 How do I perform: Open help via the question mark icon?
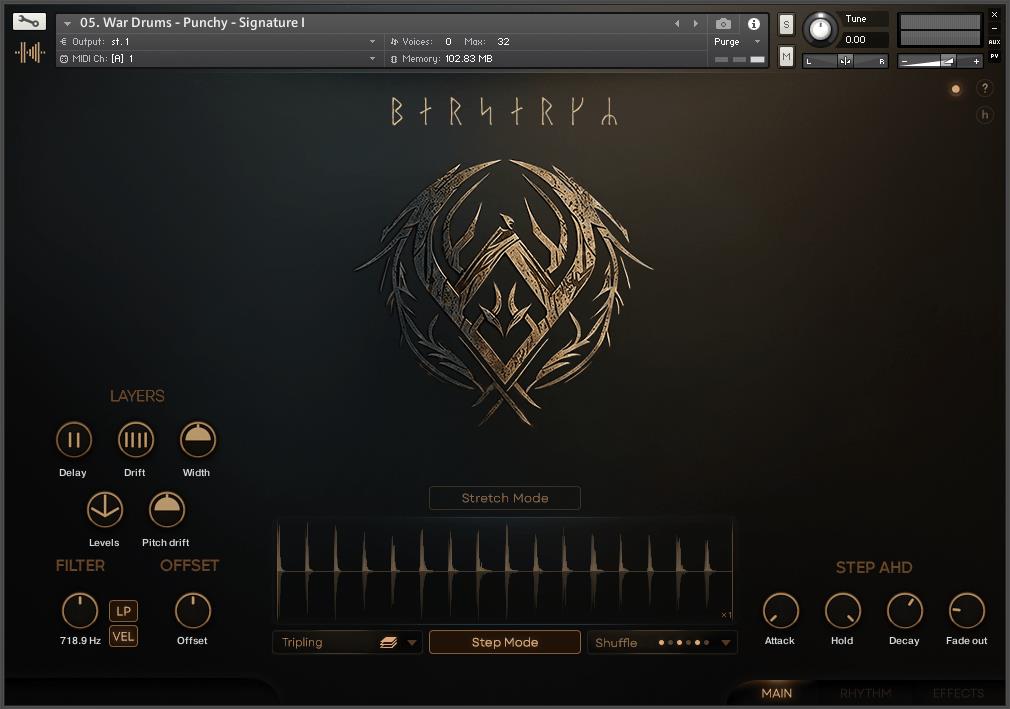click(985, 88)
